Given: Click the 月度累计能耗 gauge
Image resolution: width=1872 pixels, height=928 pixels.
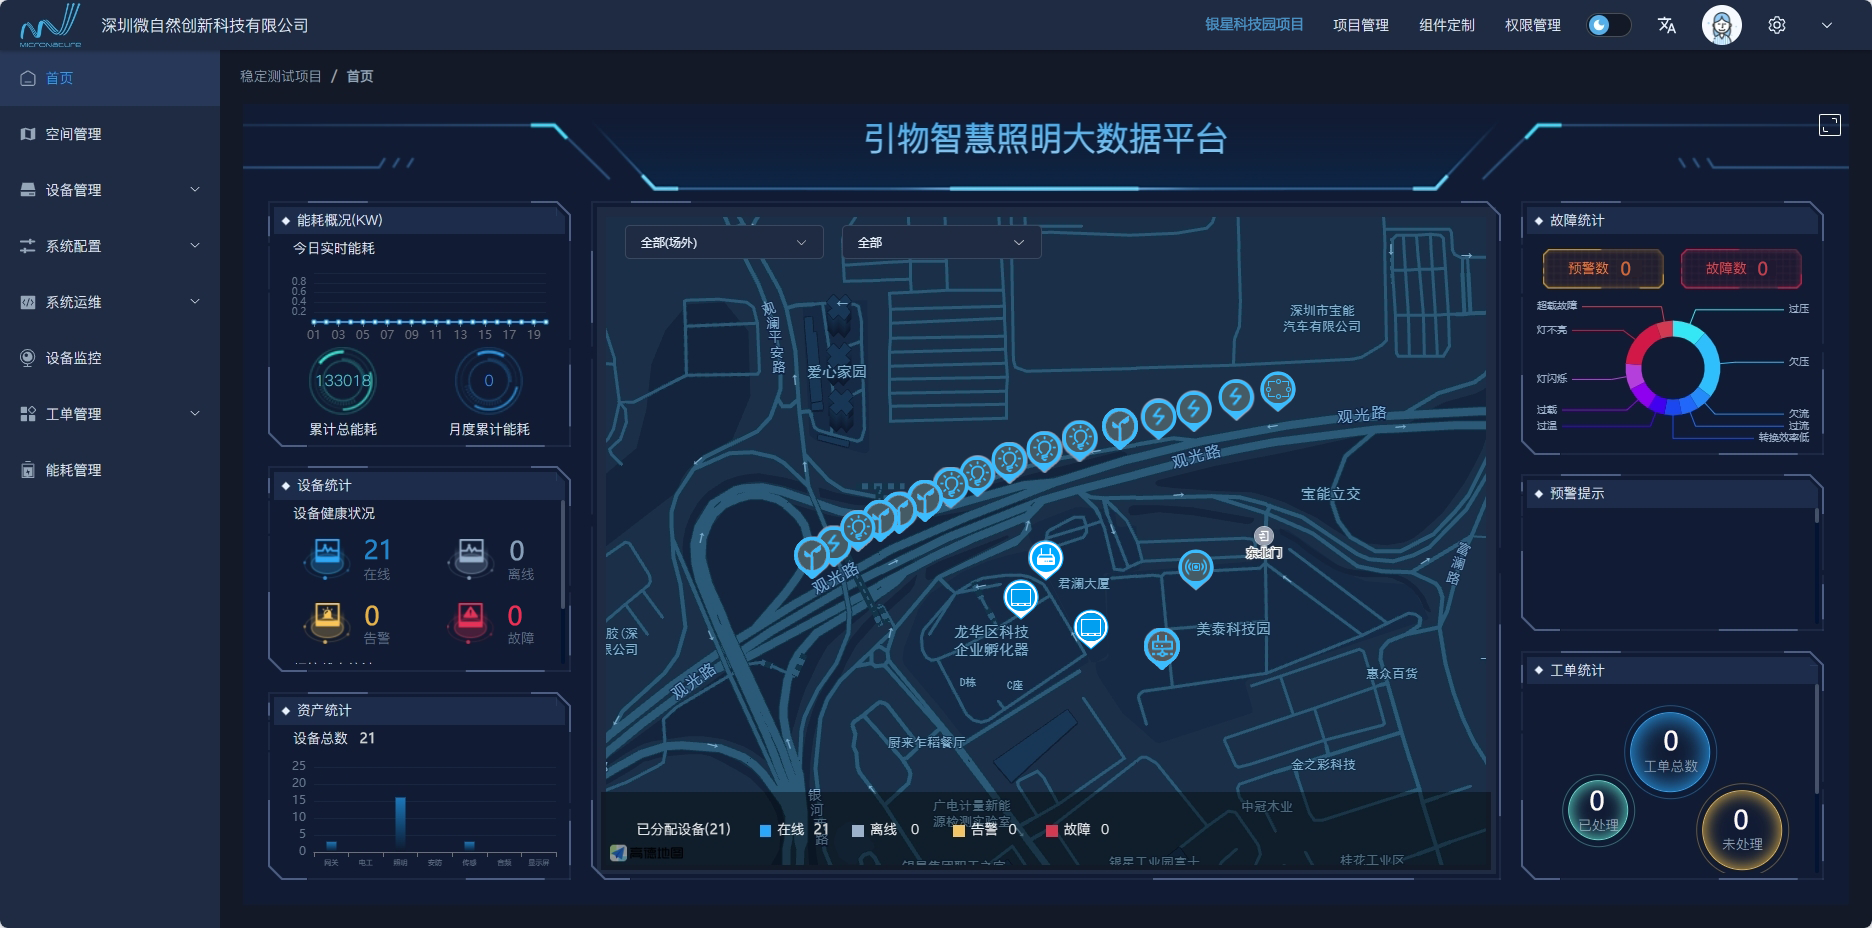Looking at the screenshot, I should click(488, 381).
